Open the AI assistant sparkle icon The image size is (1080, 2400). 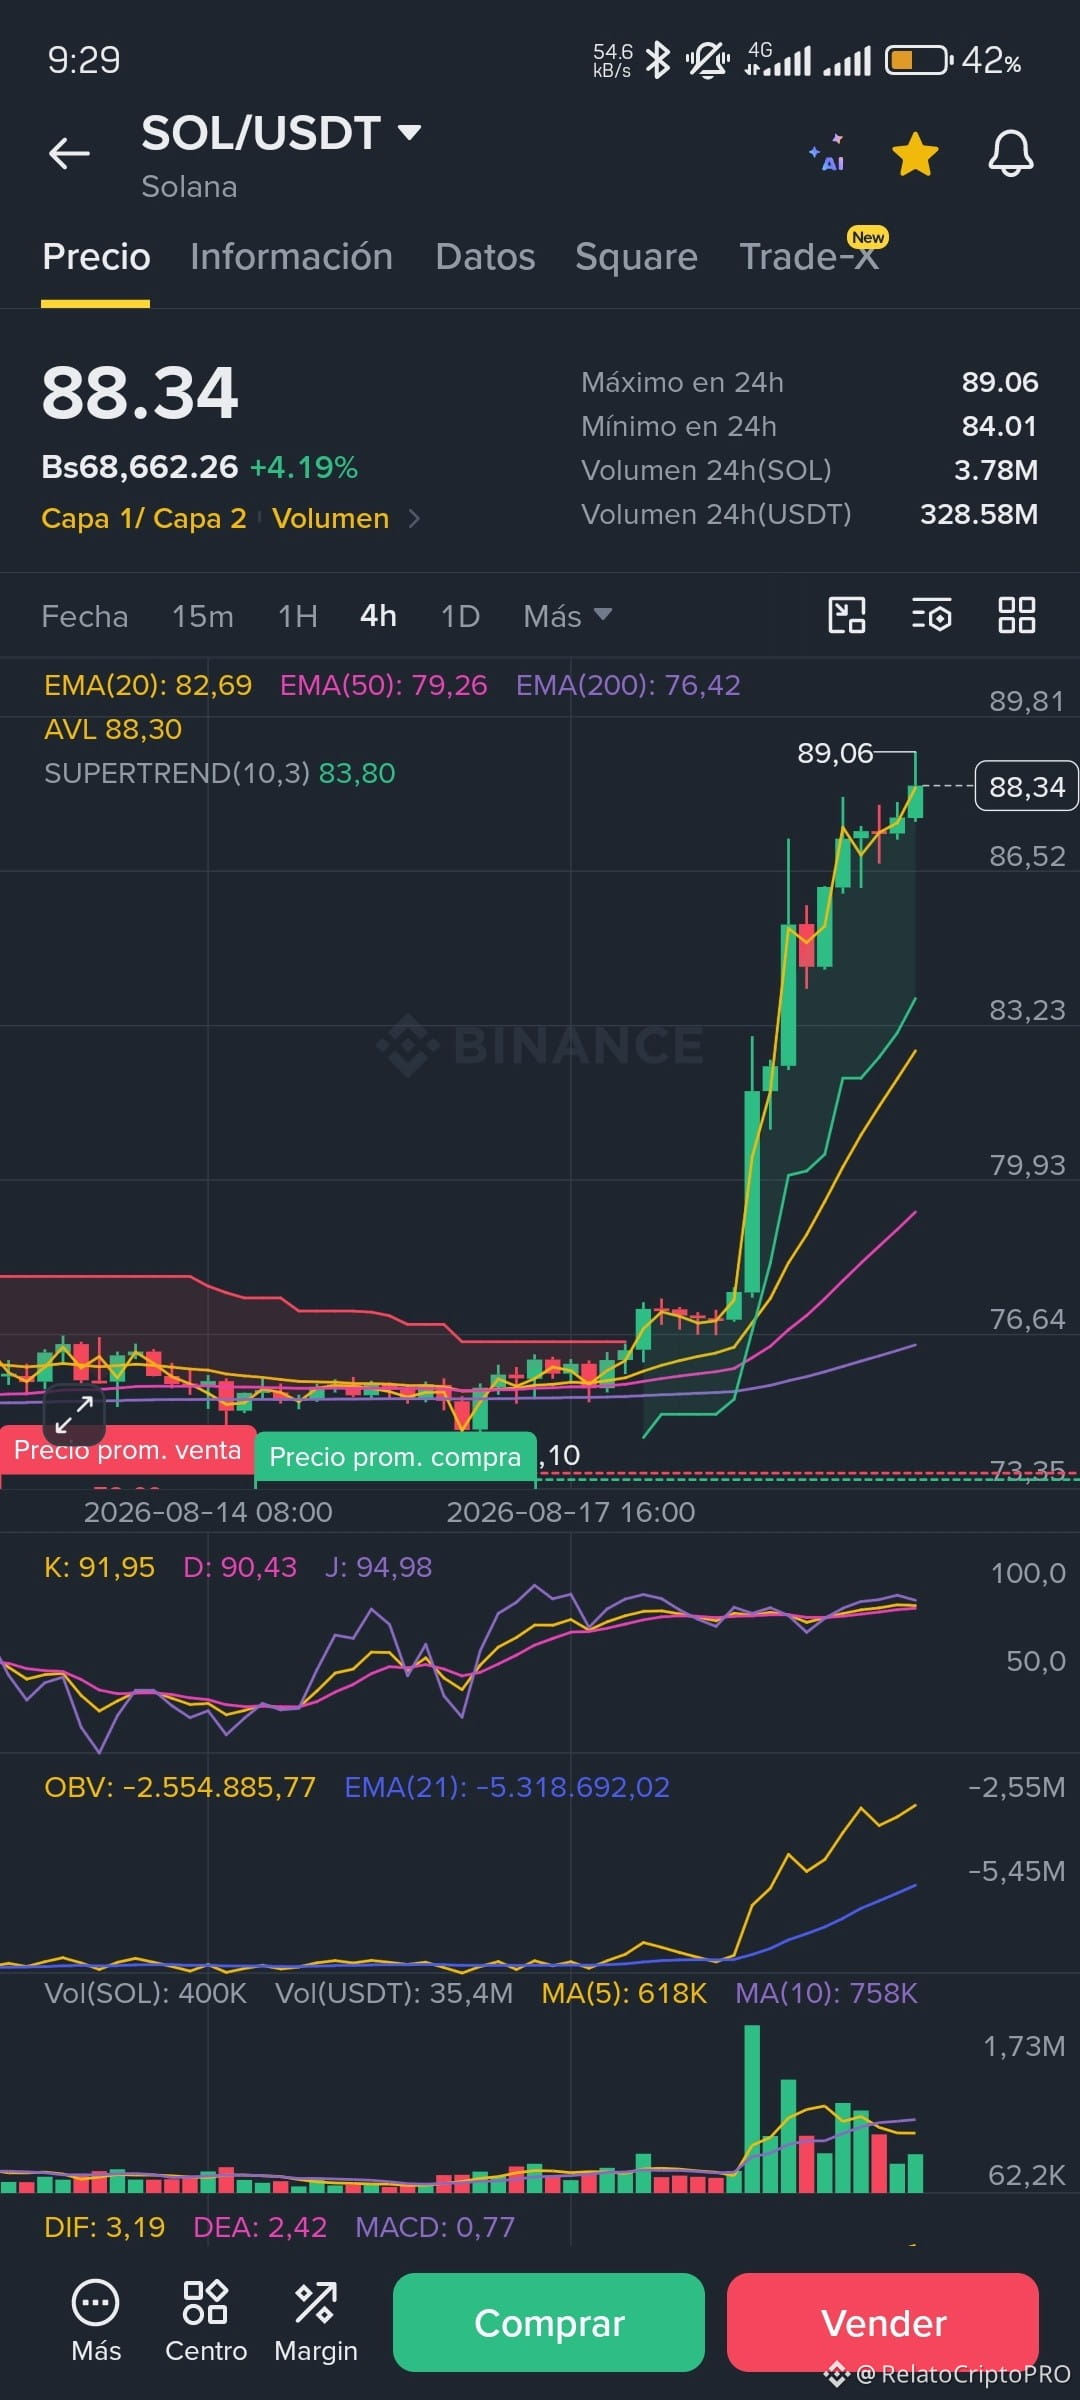(828, 154)
